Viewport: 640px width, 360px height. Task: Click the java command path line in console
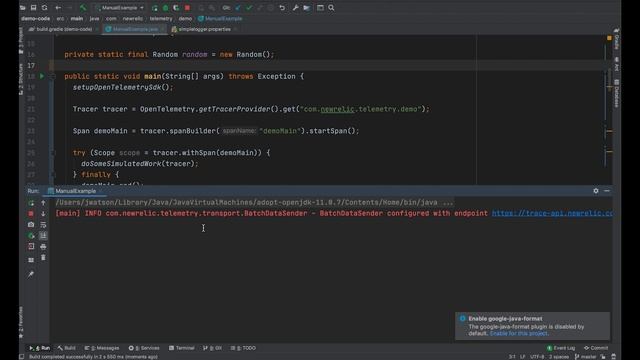coord(254,202)
